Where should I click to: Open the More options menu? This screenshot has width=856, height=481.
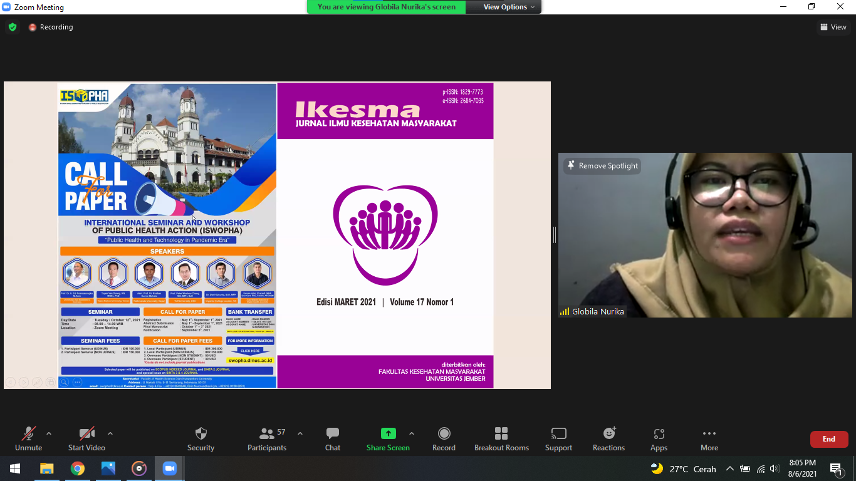(x=709, y=436)
